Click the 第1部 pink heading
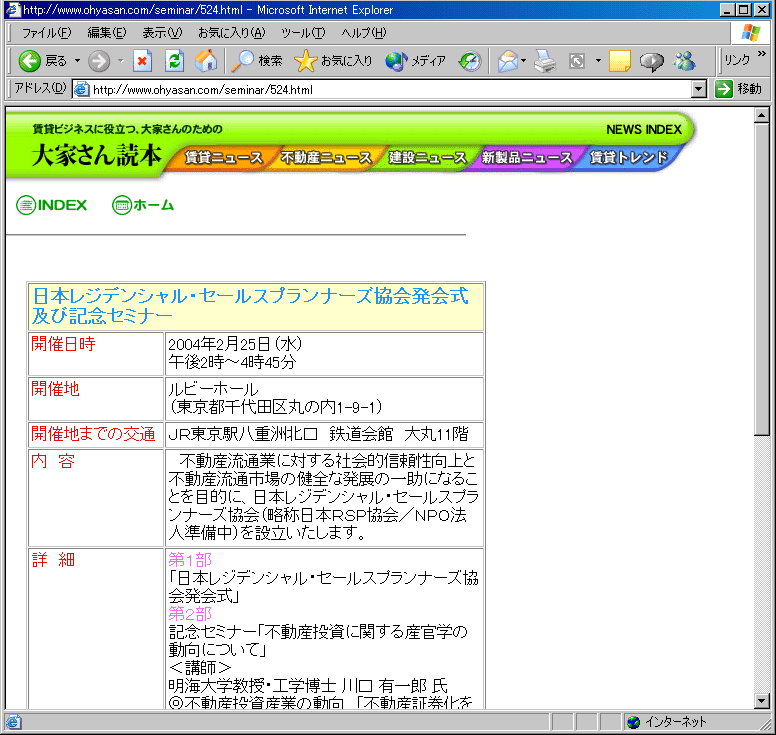Image resolution: width=776 pixels, height=735 pixels. click(190, 560)
